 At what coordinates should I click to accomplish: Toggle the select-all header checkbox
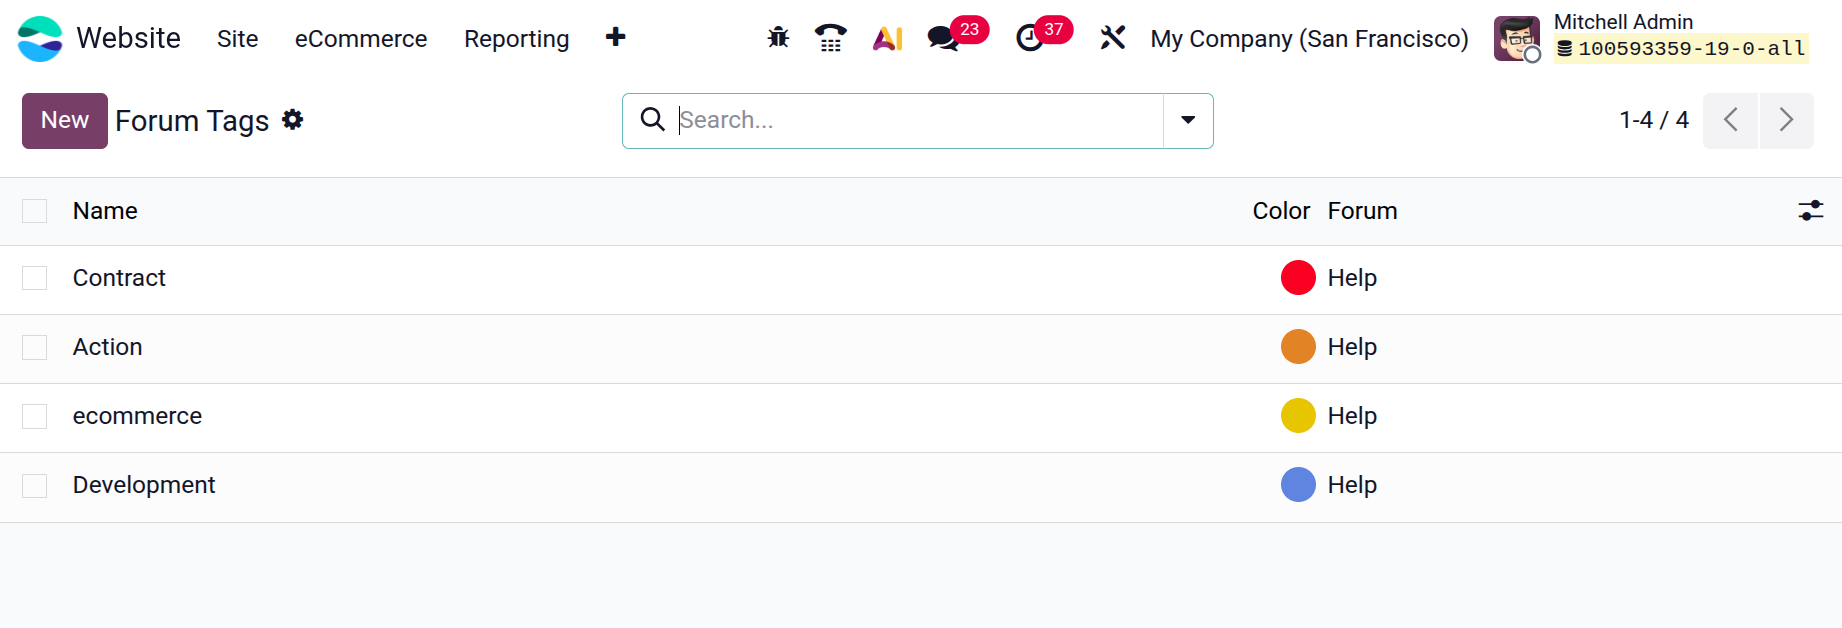pyautogui.click(x=35, y=211)
